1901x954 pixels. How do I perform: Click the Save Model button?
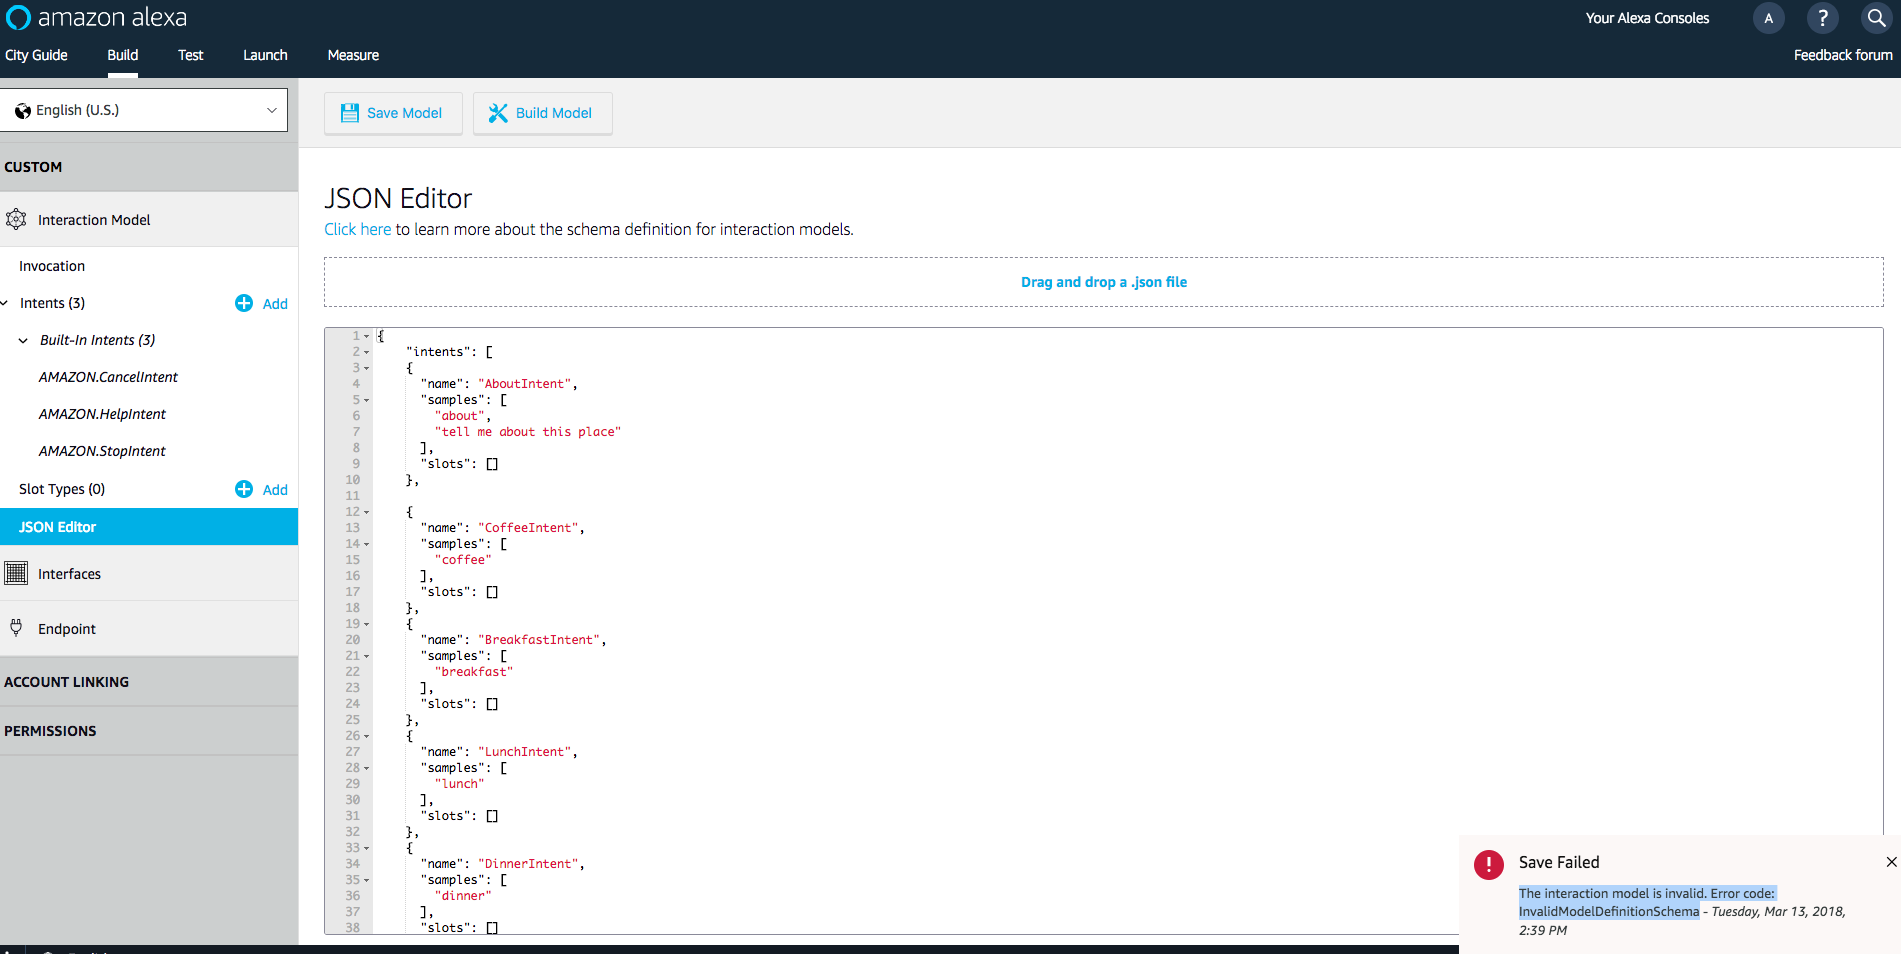click(x=393, y=113)
